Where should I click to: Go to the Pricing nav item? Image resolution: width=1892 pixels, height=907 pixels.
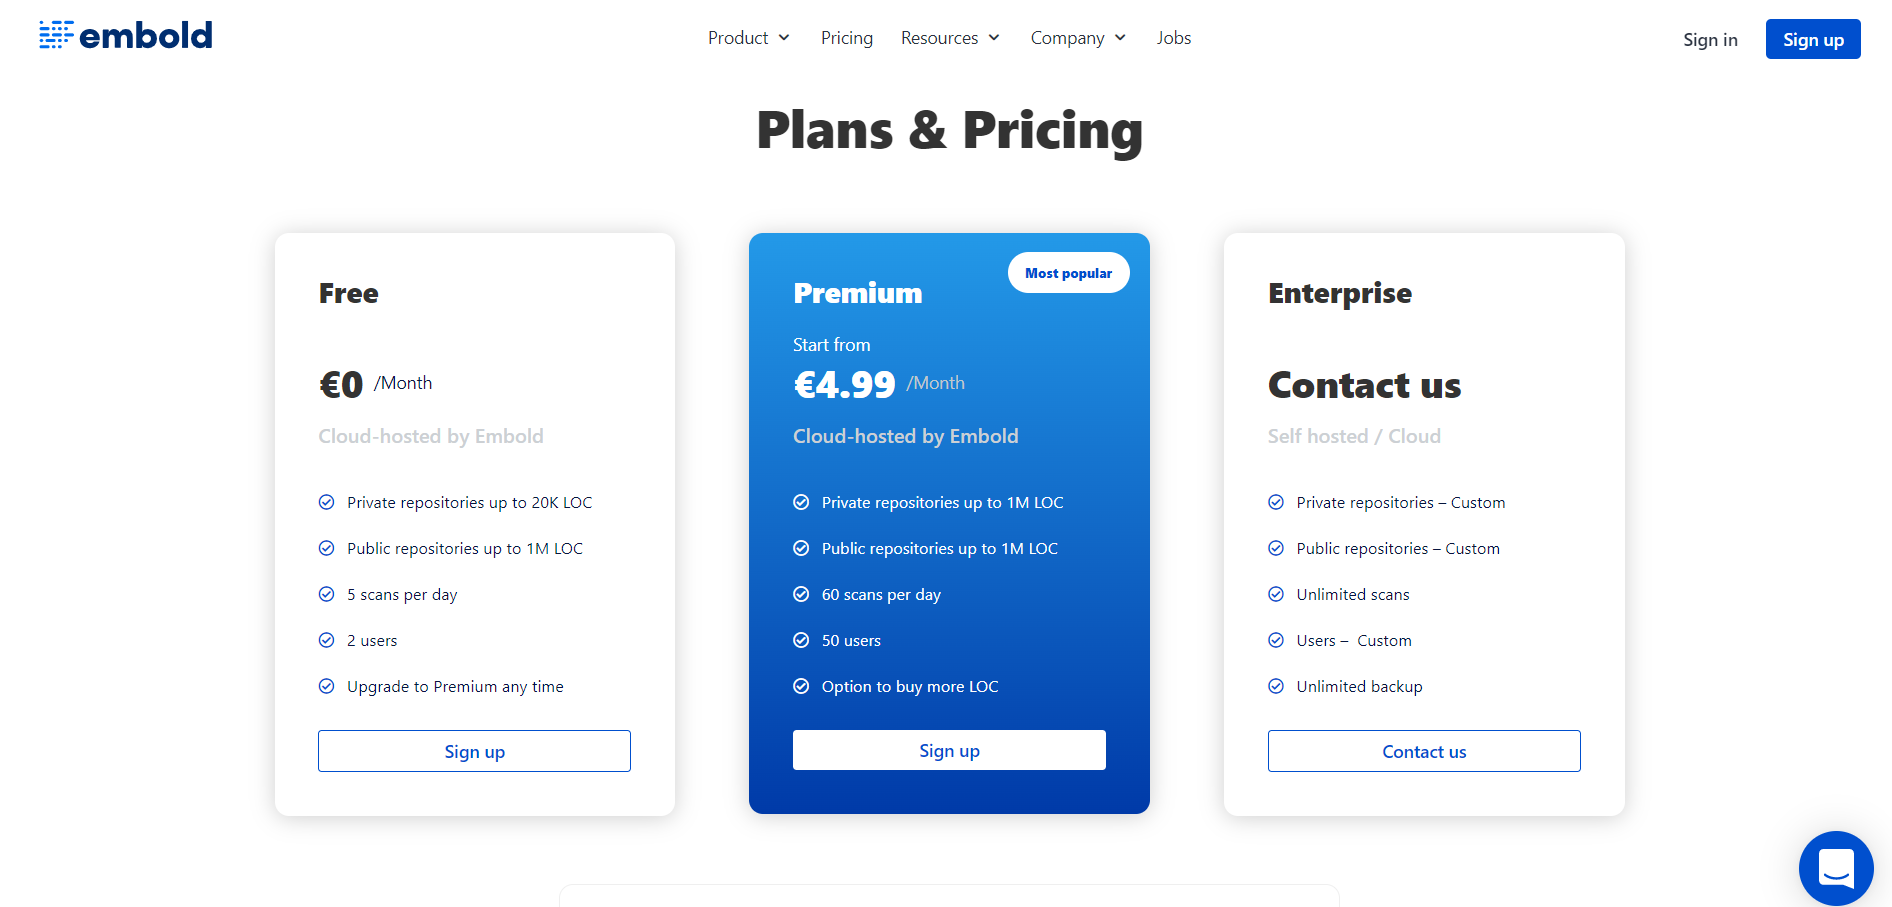(847, 38)
